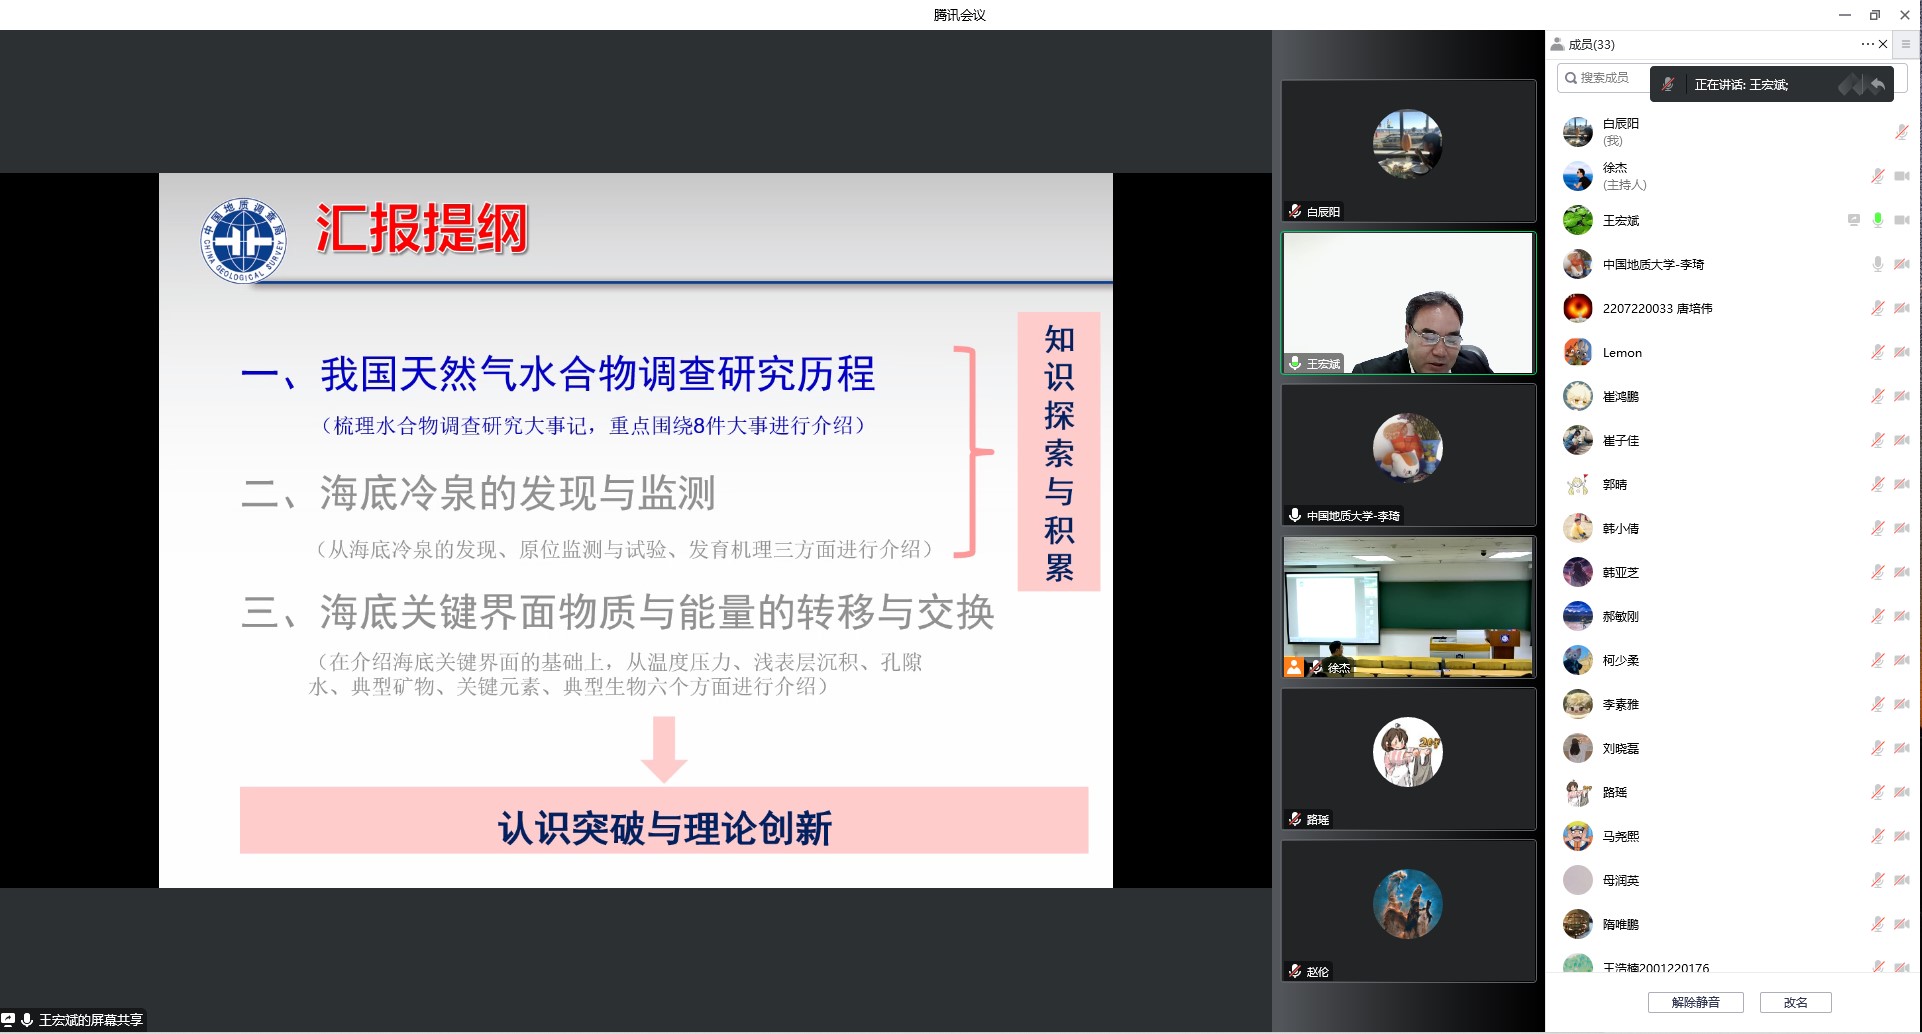Click 王宏斌's screen sharing icon
Screen dimensions: 1922x1034
pos(1854,220)
